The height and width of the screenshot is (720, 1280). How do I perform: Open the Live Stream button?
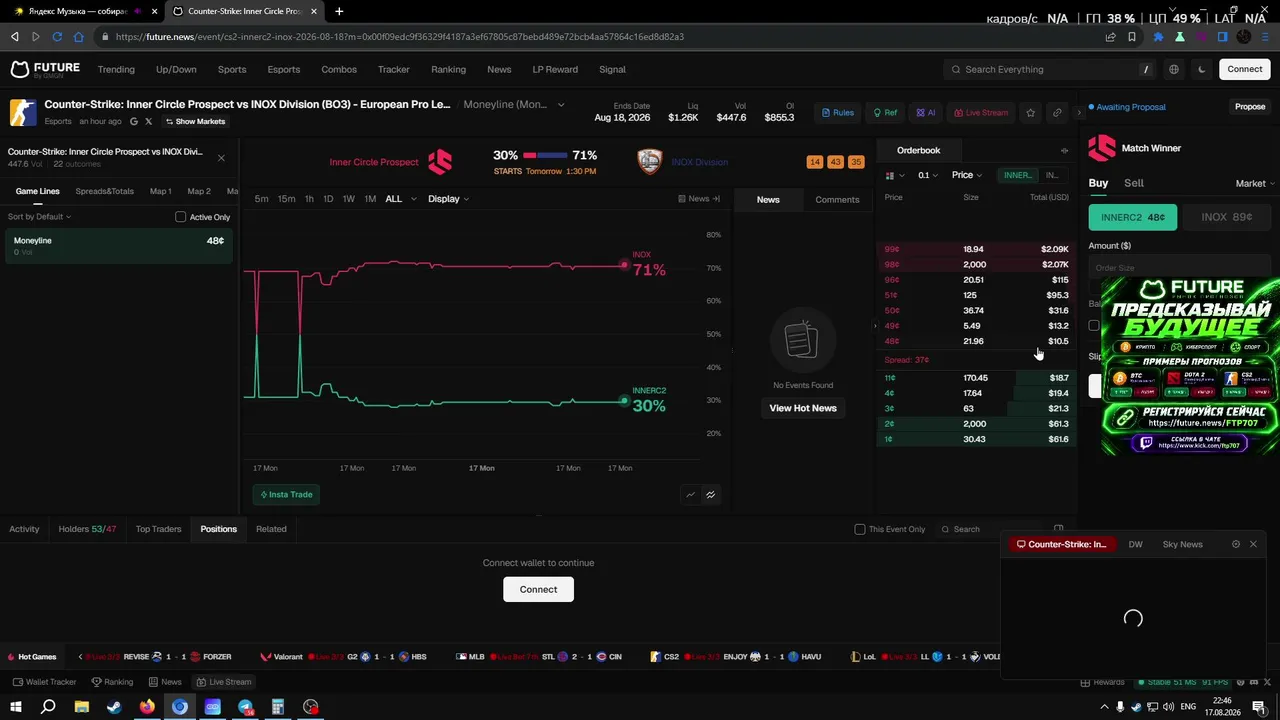point(981,112)
